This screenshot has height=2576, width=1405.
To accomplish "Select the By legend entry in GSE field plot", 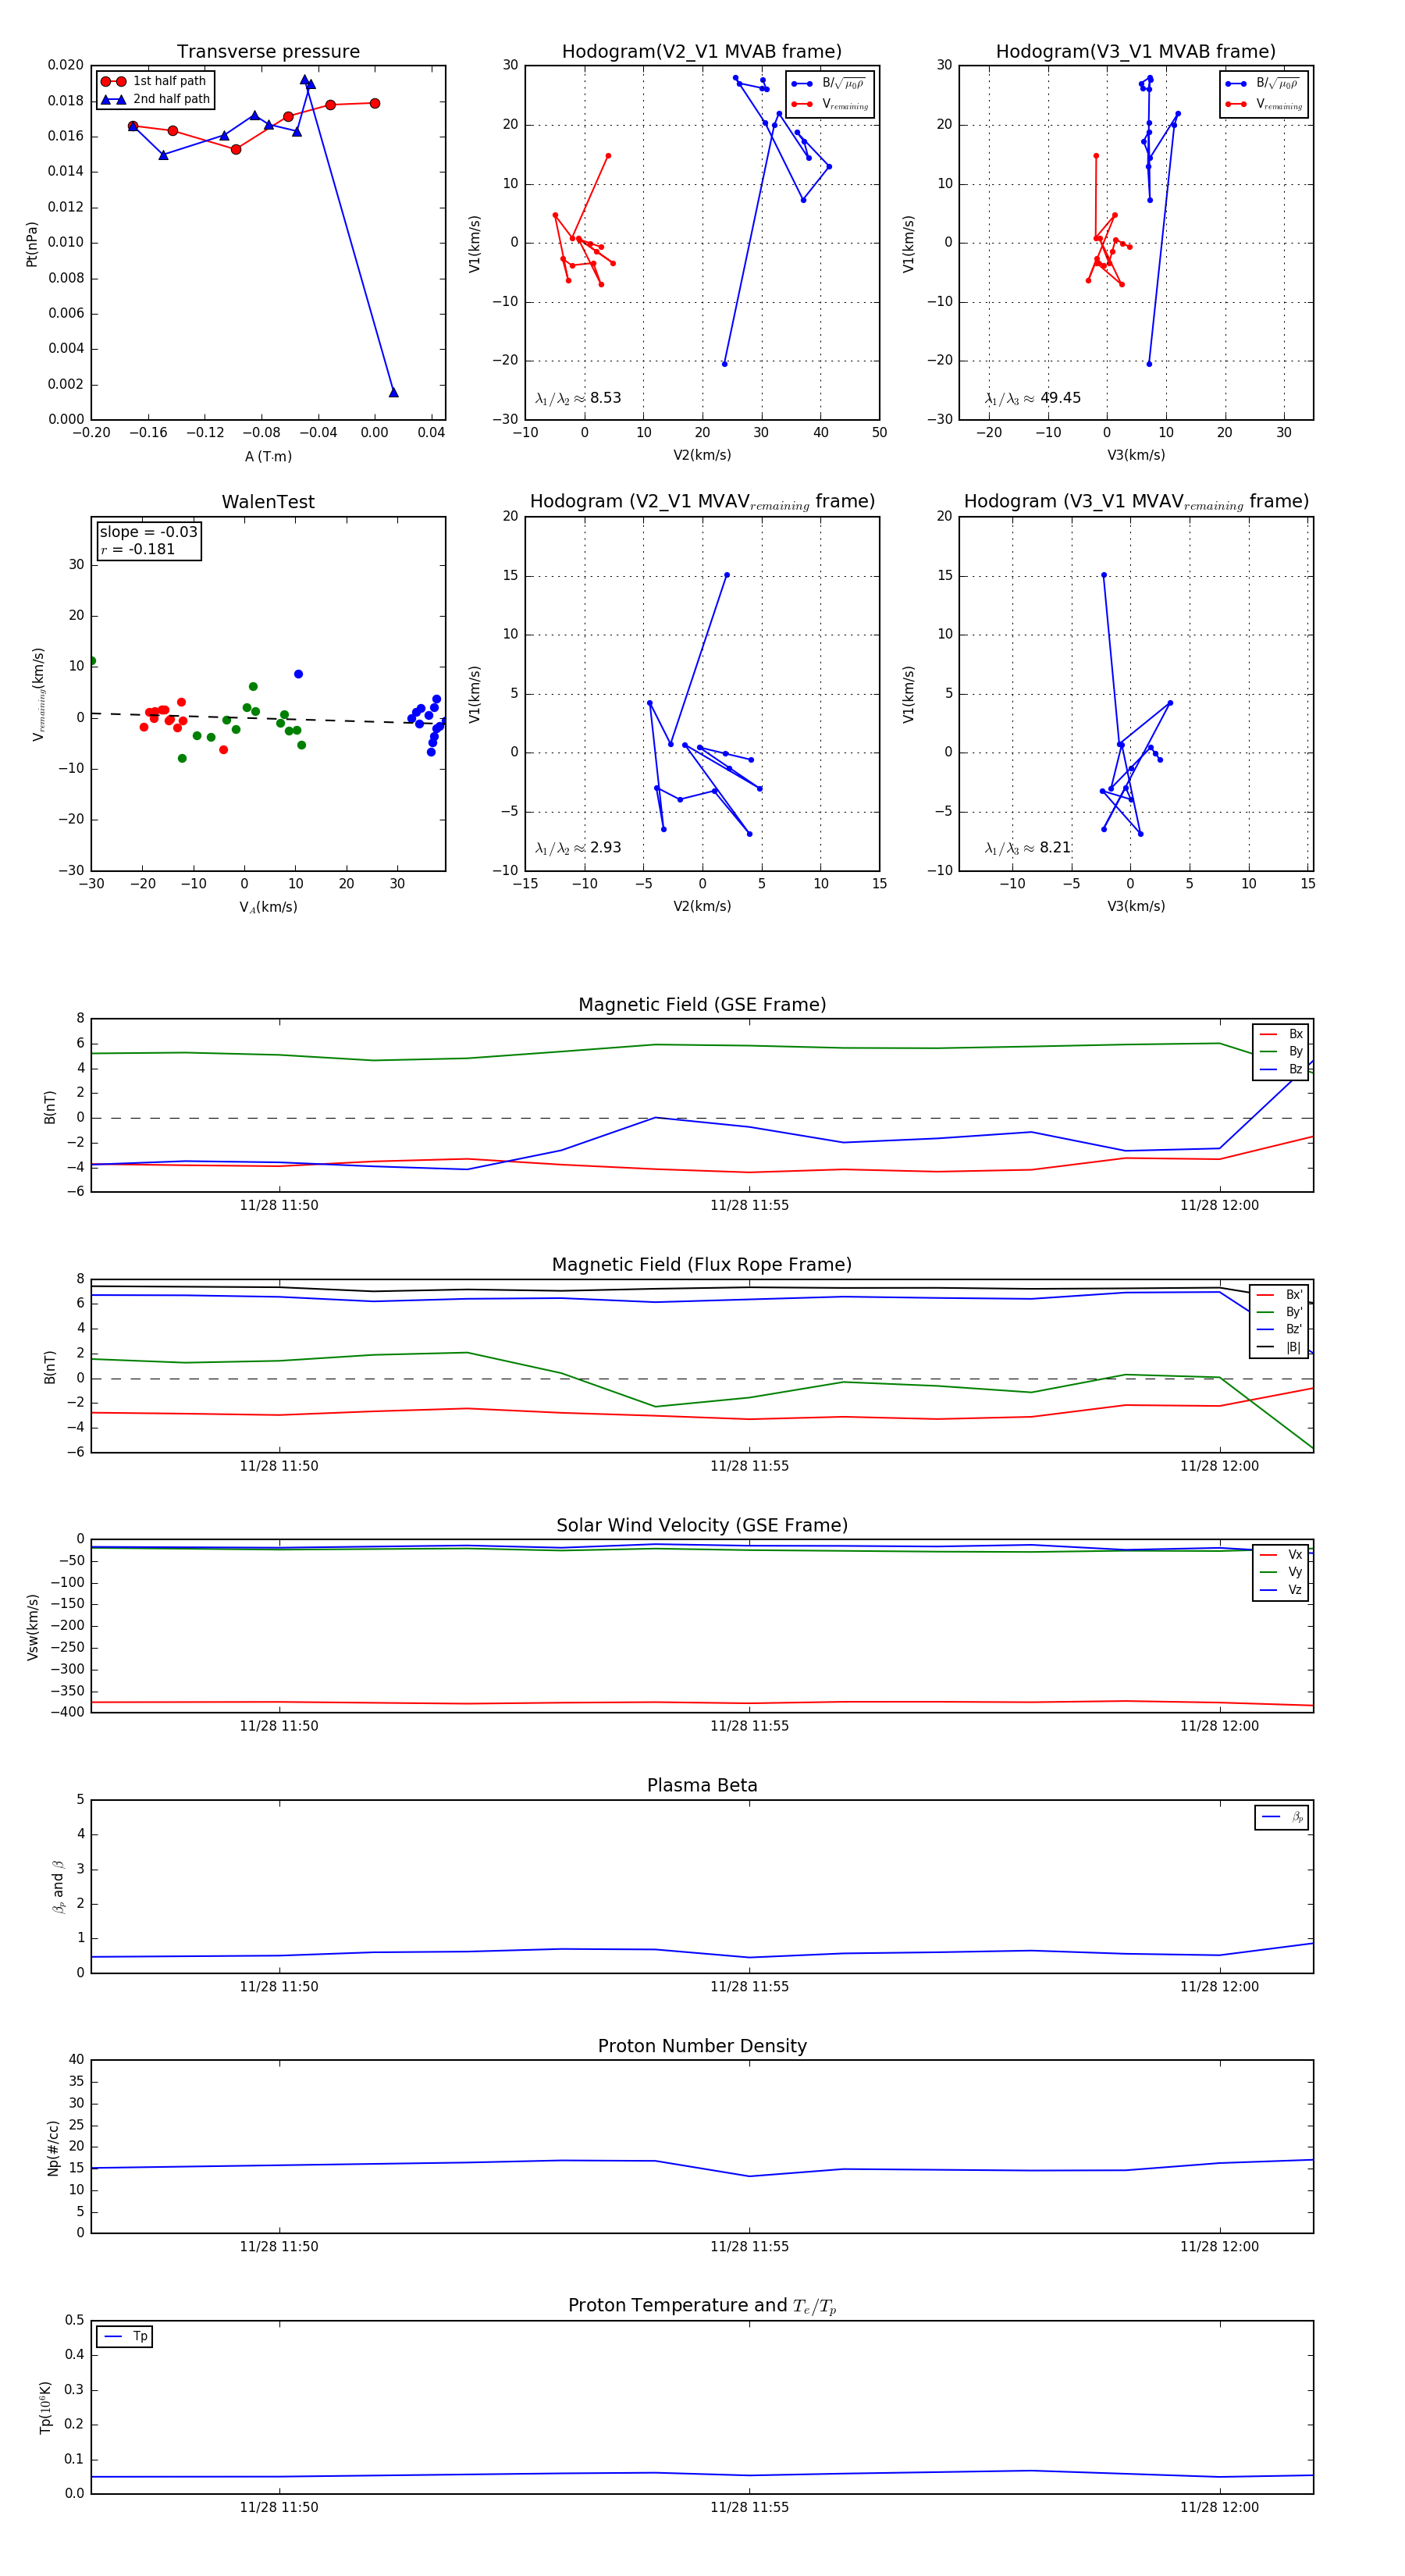I will [1281, 1051].
